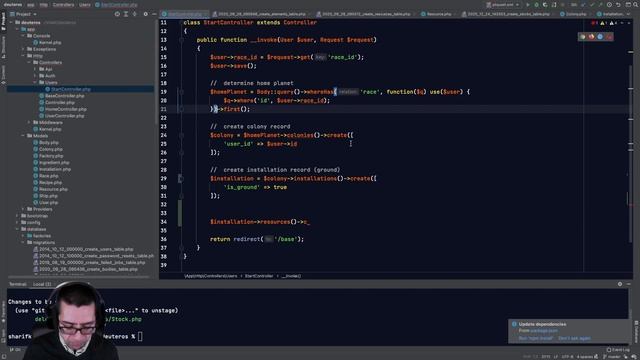Click the green Run arrow in top toolbar
Screen dimensions: 640x360
(x=527, y=4)
